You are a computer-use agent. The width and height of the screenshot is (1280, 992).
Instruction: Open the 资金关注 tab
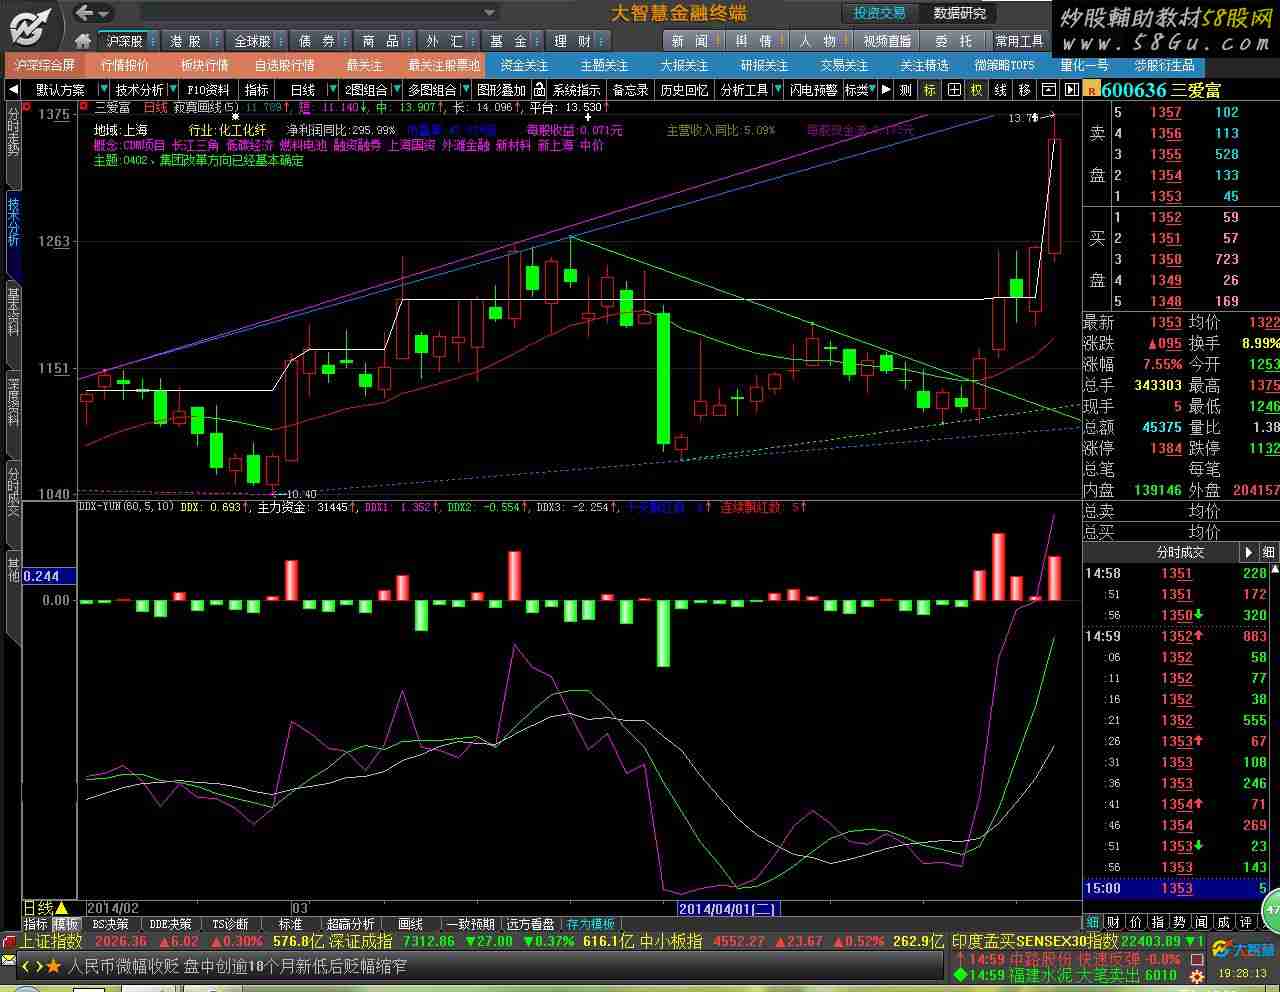pyautogui.click(x=525, y=65)
